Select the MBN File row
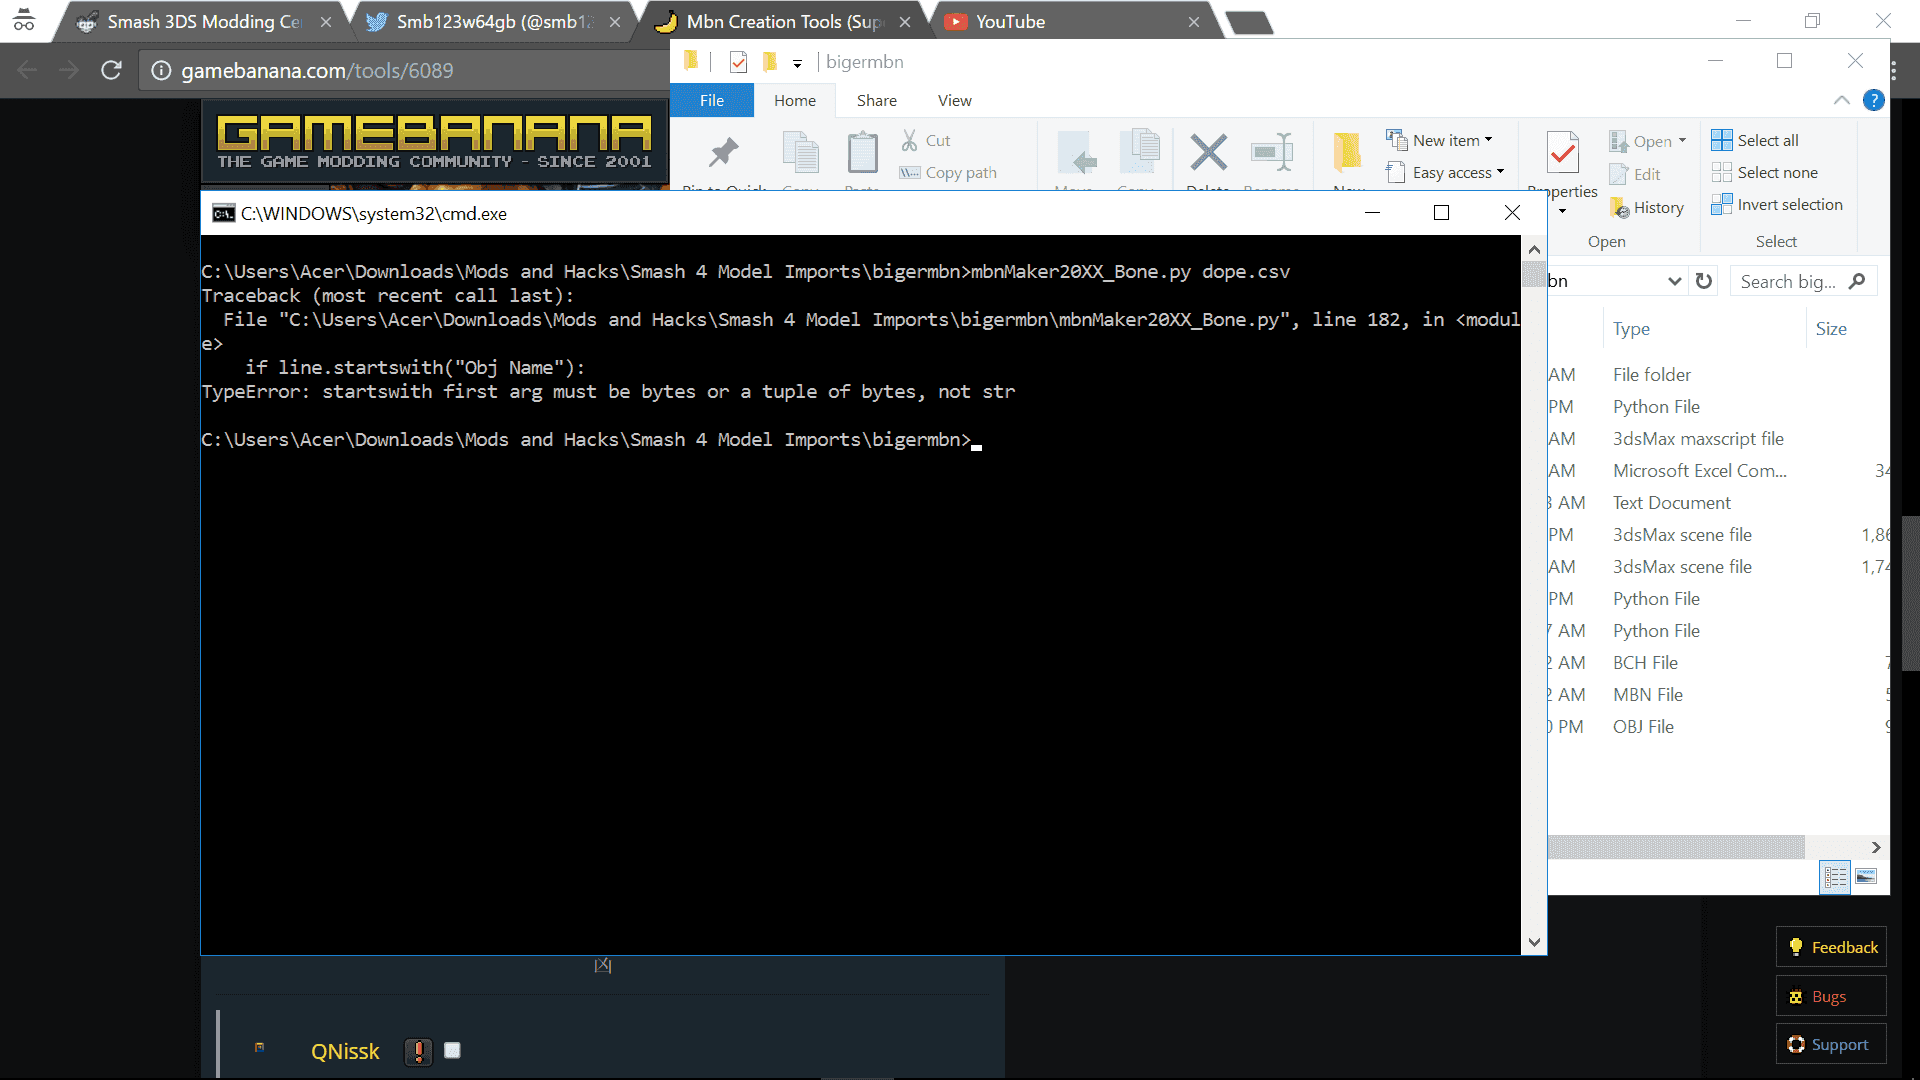1920x1080 pixels. pyautogui.click(x=1718, y=695)
